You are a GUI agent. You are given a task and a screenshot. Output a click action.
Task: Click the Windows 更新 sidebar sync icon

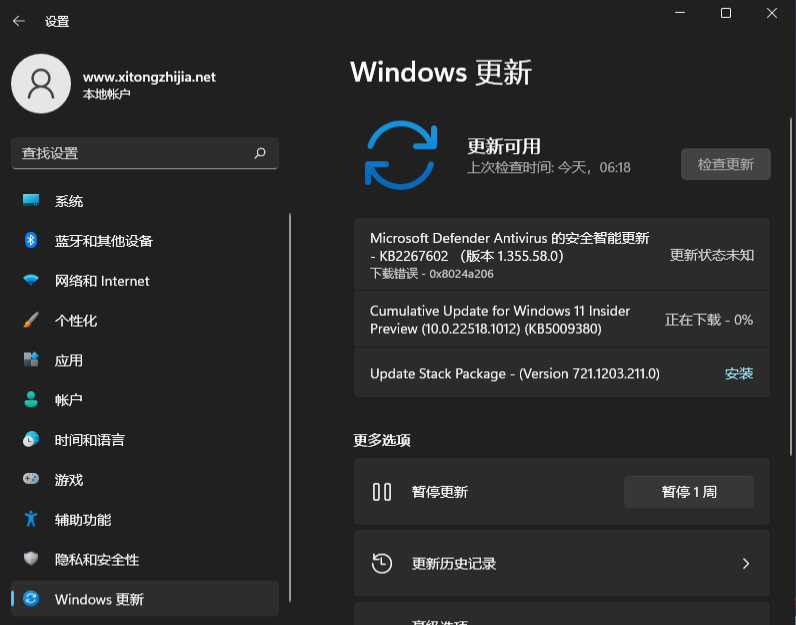pos(31,599)
